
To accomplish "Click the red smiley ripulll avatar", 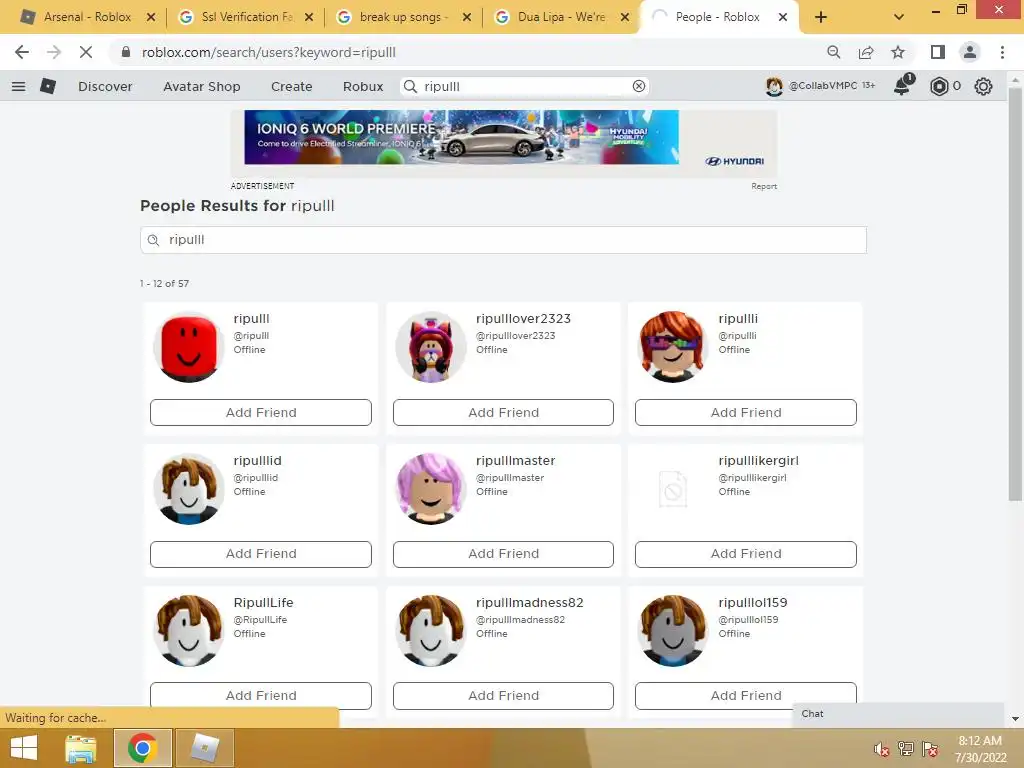I will click(189, 347).
